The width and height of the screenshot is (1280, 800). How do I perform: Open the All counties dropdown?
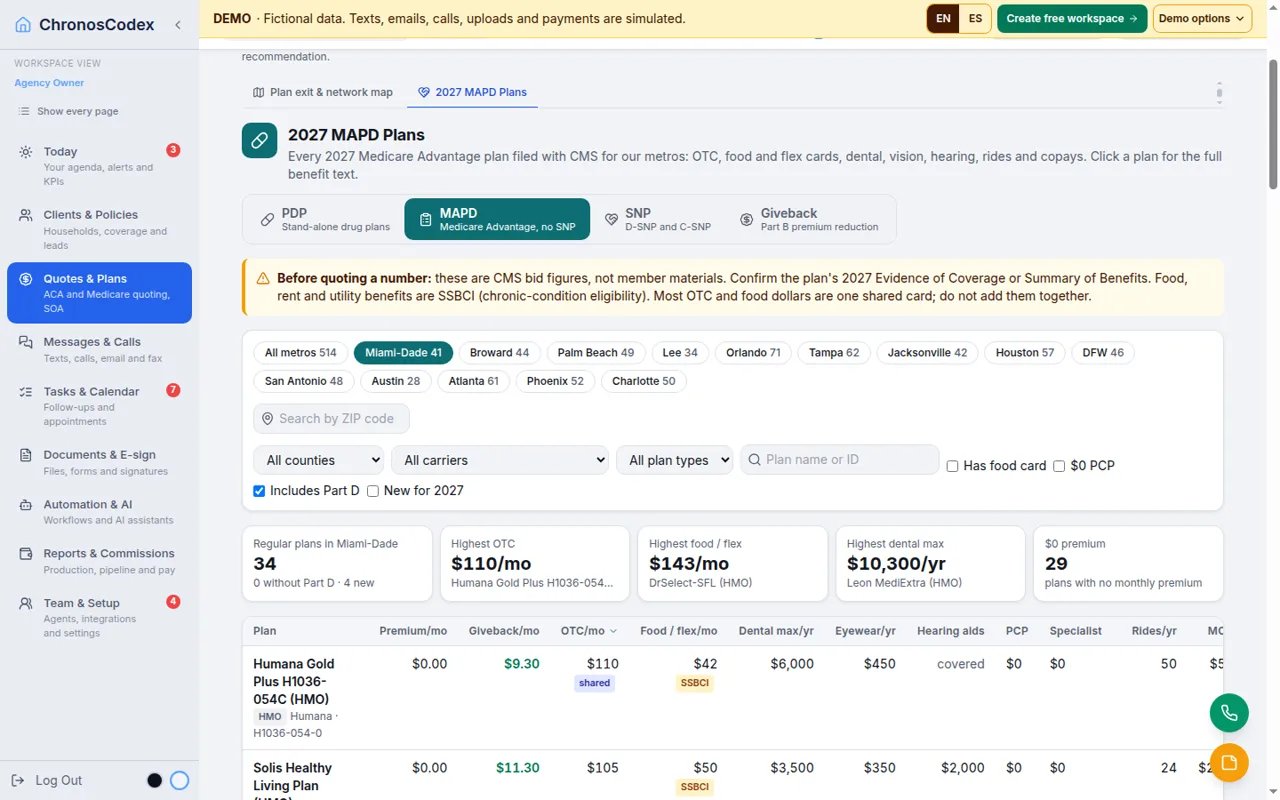[318, 460]
